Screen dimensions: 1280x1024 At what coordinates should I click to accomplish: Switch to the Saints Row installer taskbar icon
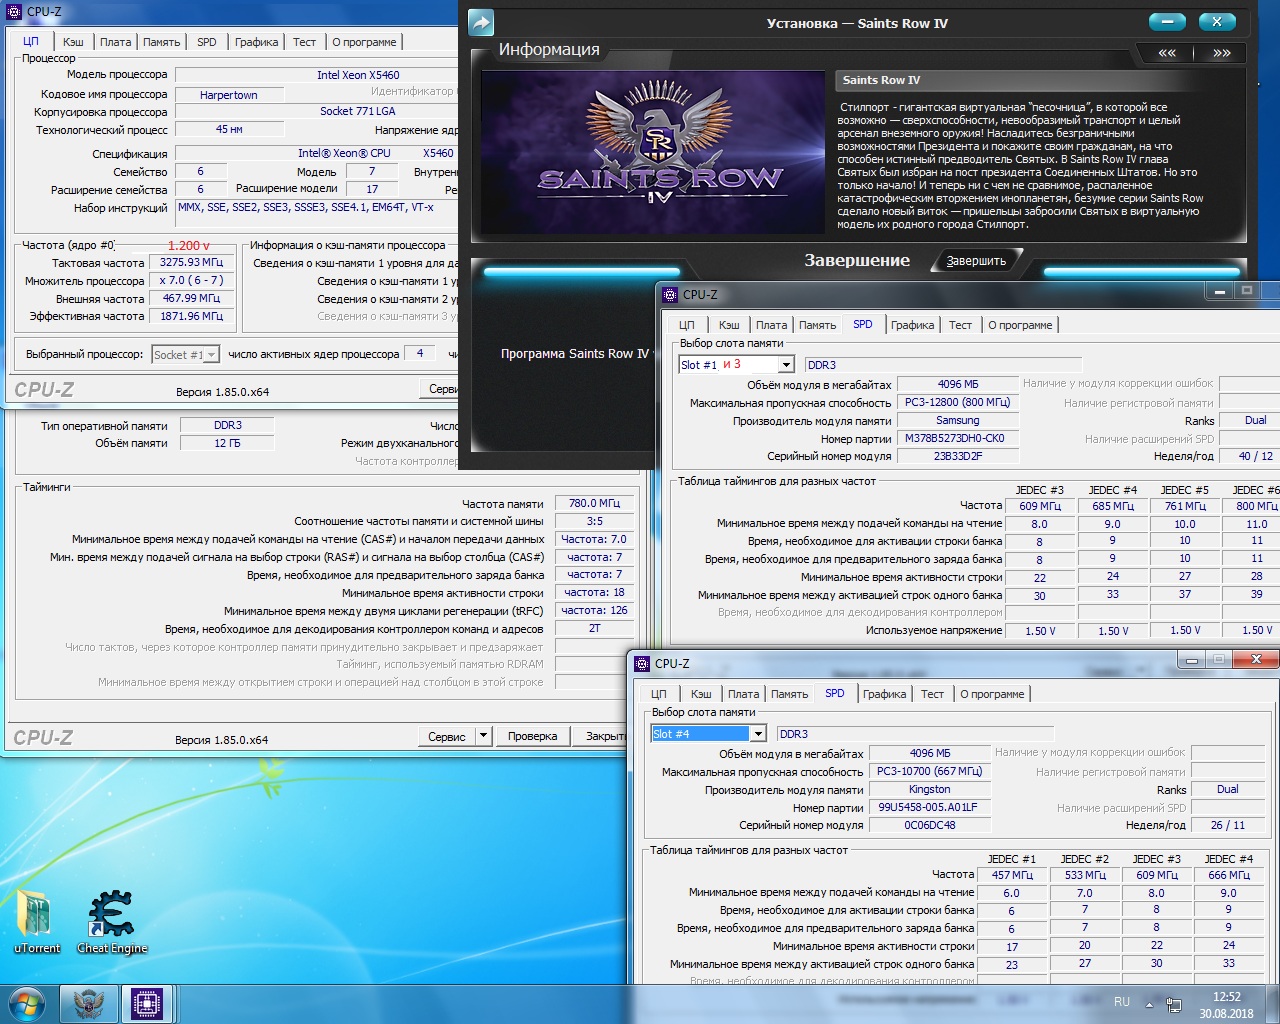[89, 1004]
